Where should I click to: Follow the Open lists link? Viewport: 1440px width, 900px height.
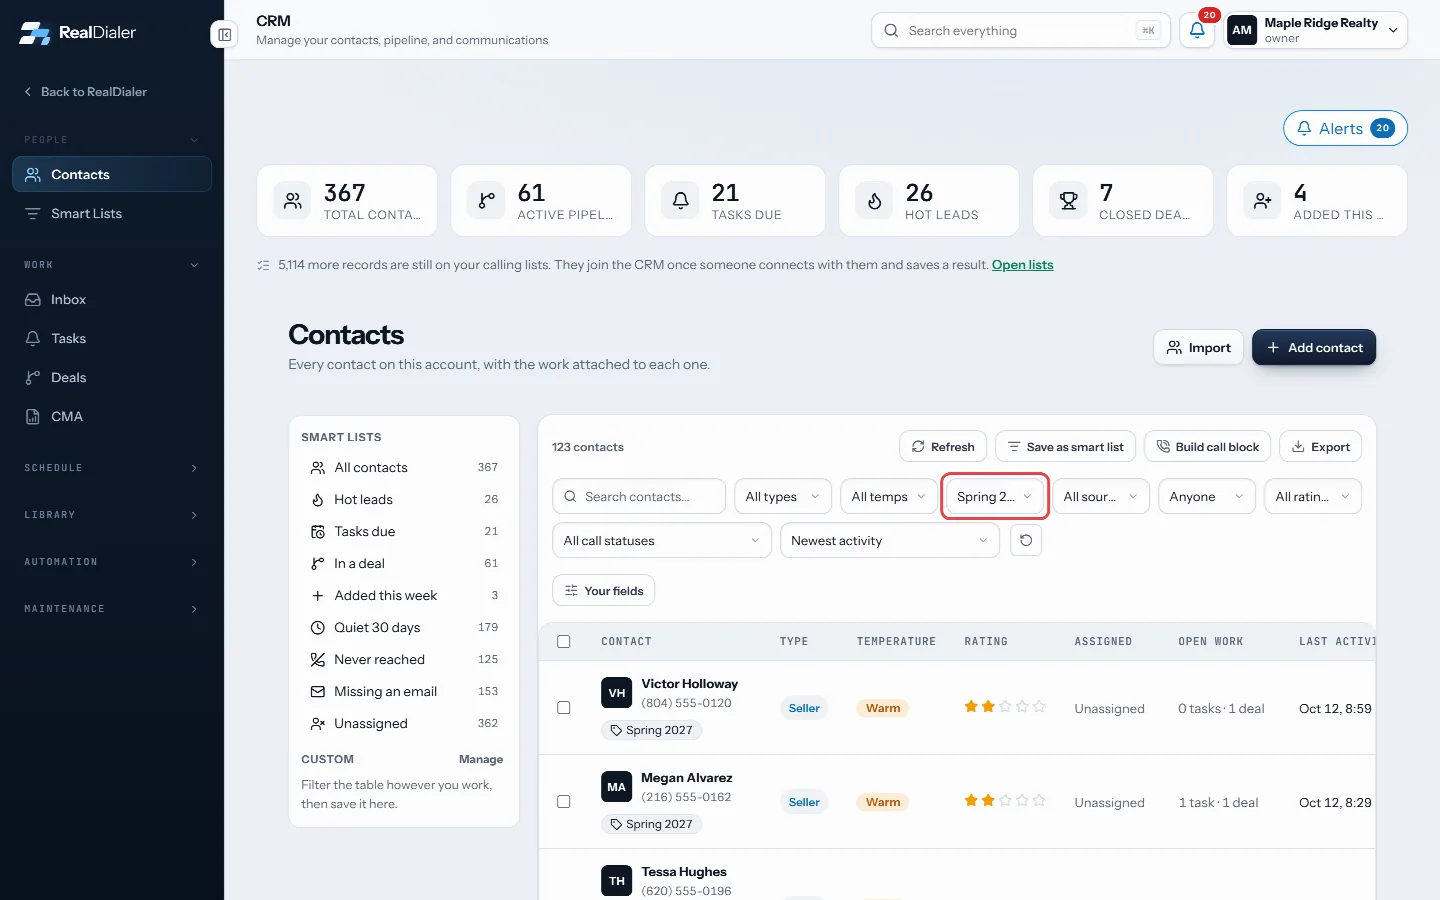click(1022, 265)
